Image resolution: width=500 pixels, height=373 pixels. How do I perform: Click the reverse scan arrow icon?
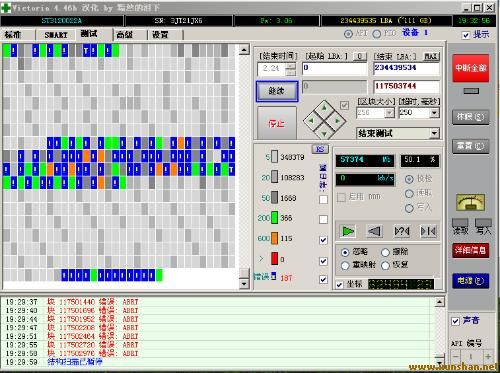(374, 231)
